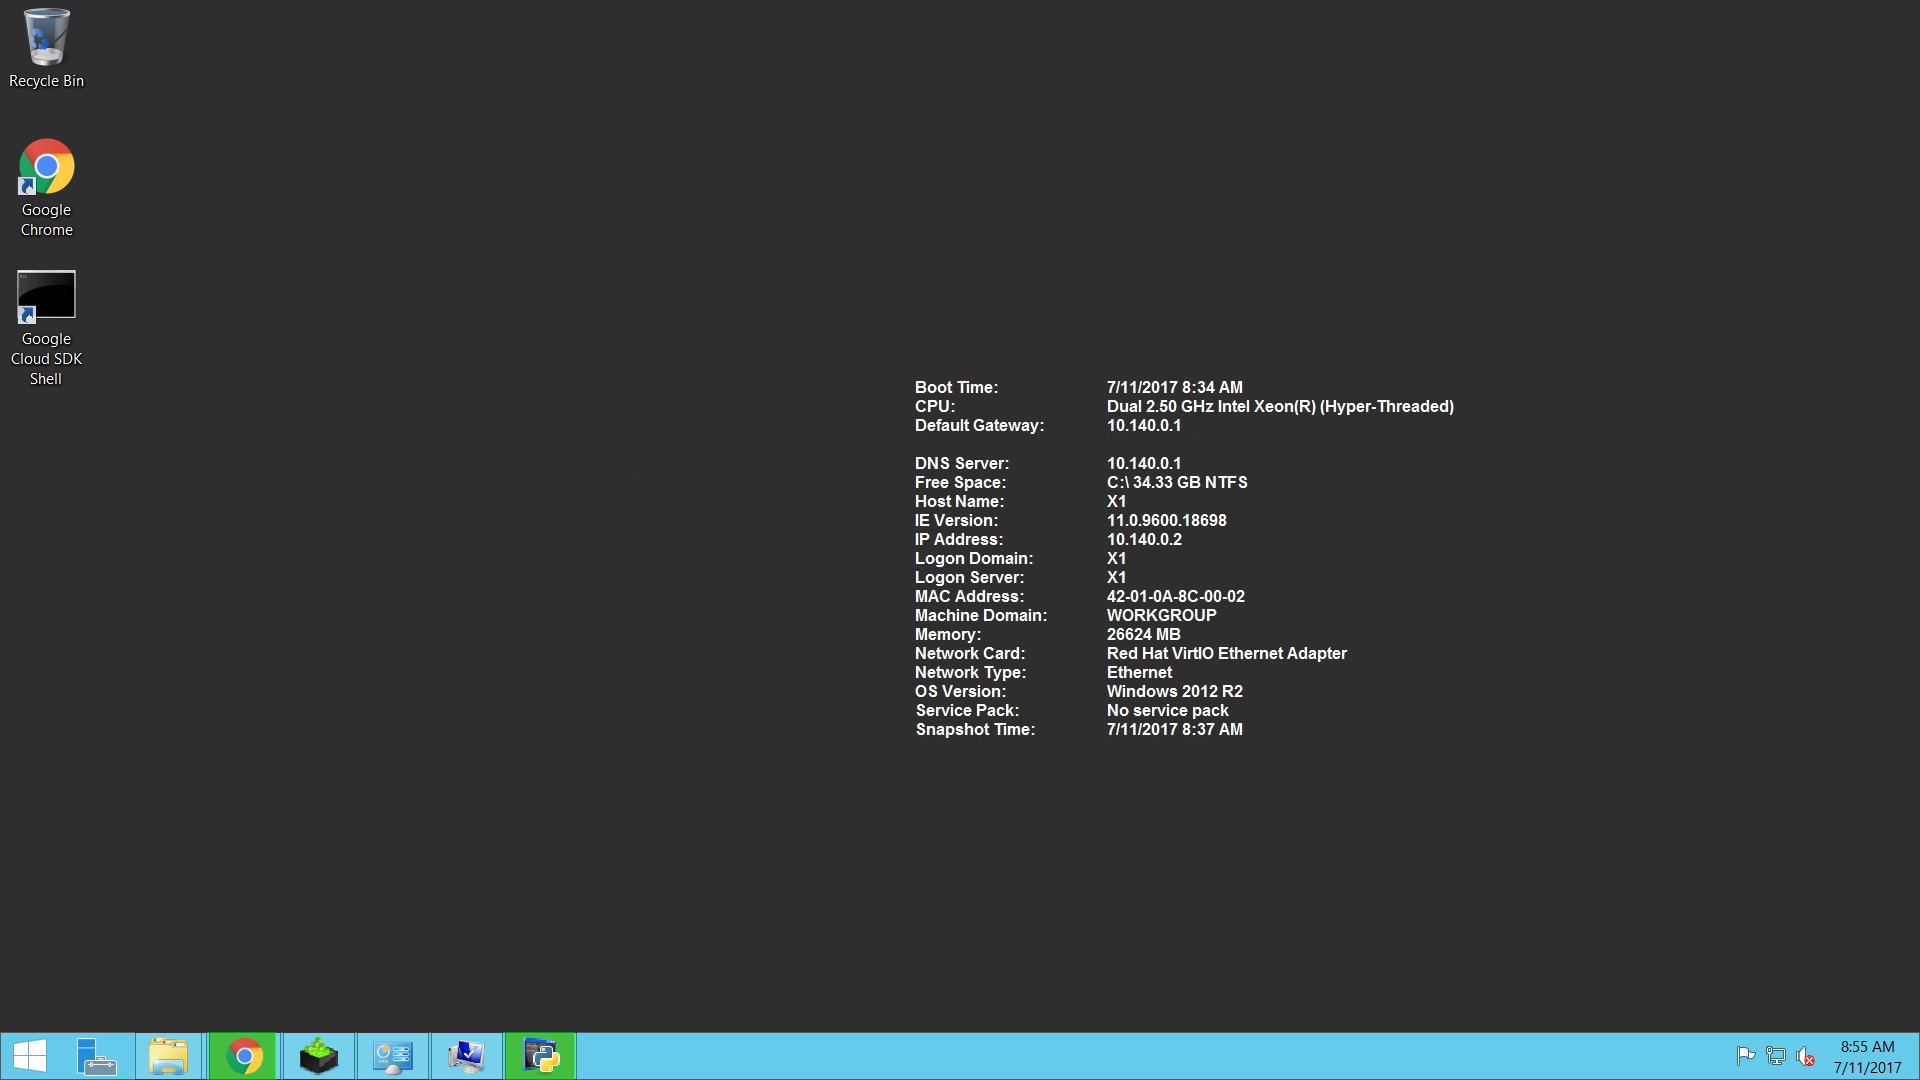Click the IP address value 10.140.0.2
The image size is (1920, 1080).
[x=1144, y=540]
